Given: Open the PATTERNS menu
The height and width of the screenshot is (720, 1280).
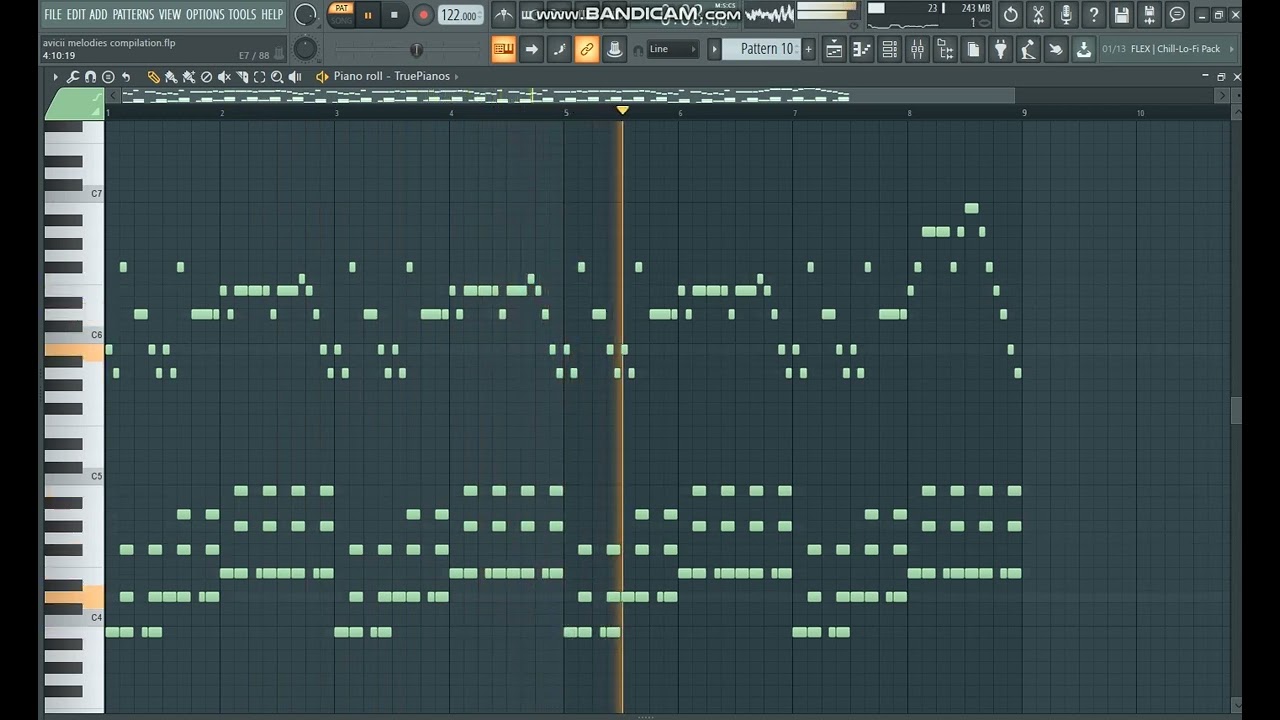Looking at the screenshot, I should pyautogui.click(x=133, y=14).
